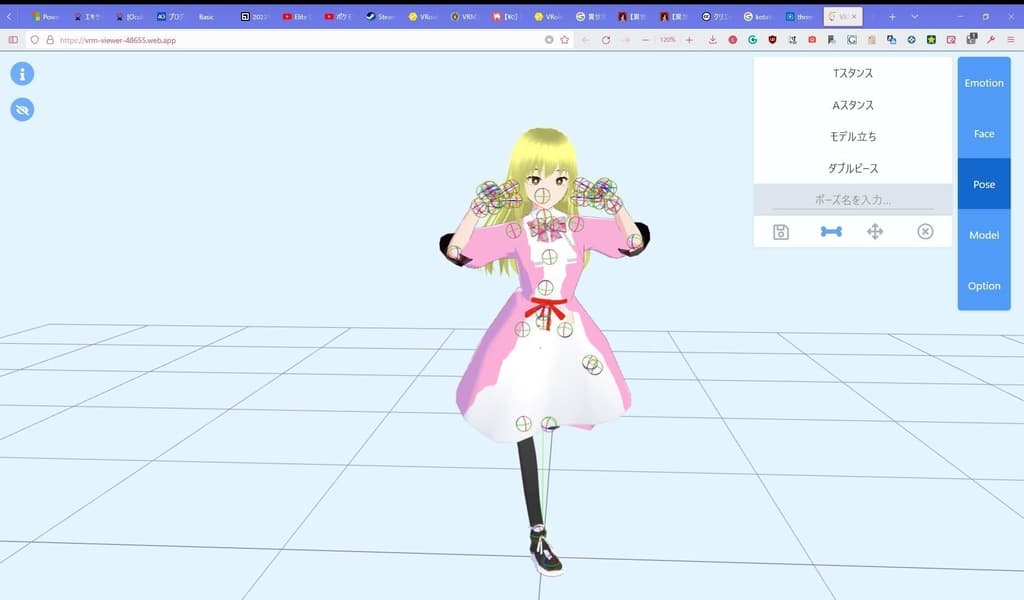The image size is (1024, 600).
Task: Select the spine gizmo above the red ribbon
Action: click(546, 287)
